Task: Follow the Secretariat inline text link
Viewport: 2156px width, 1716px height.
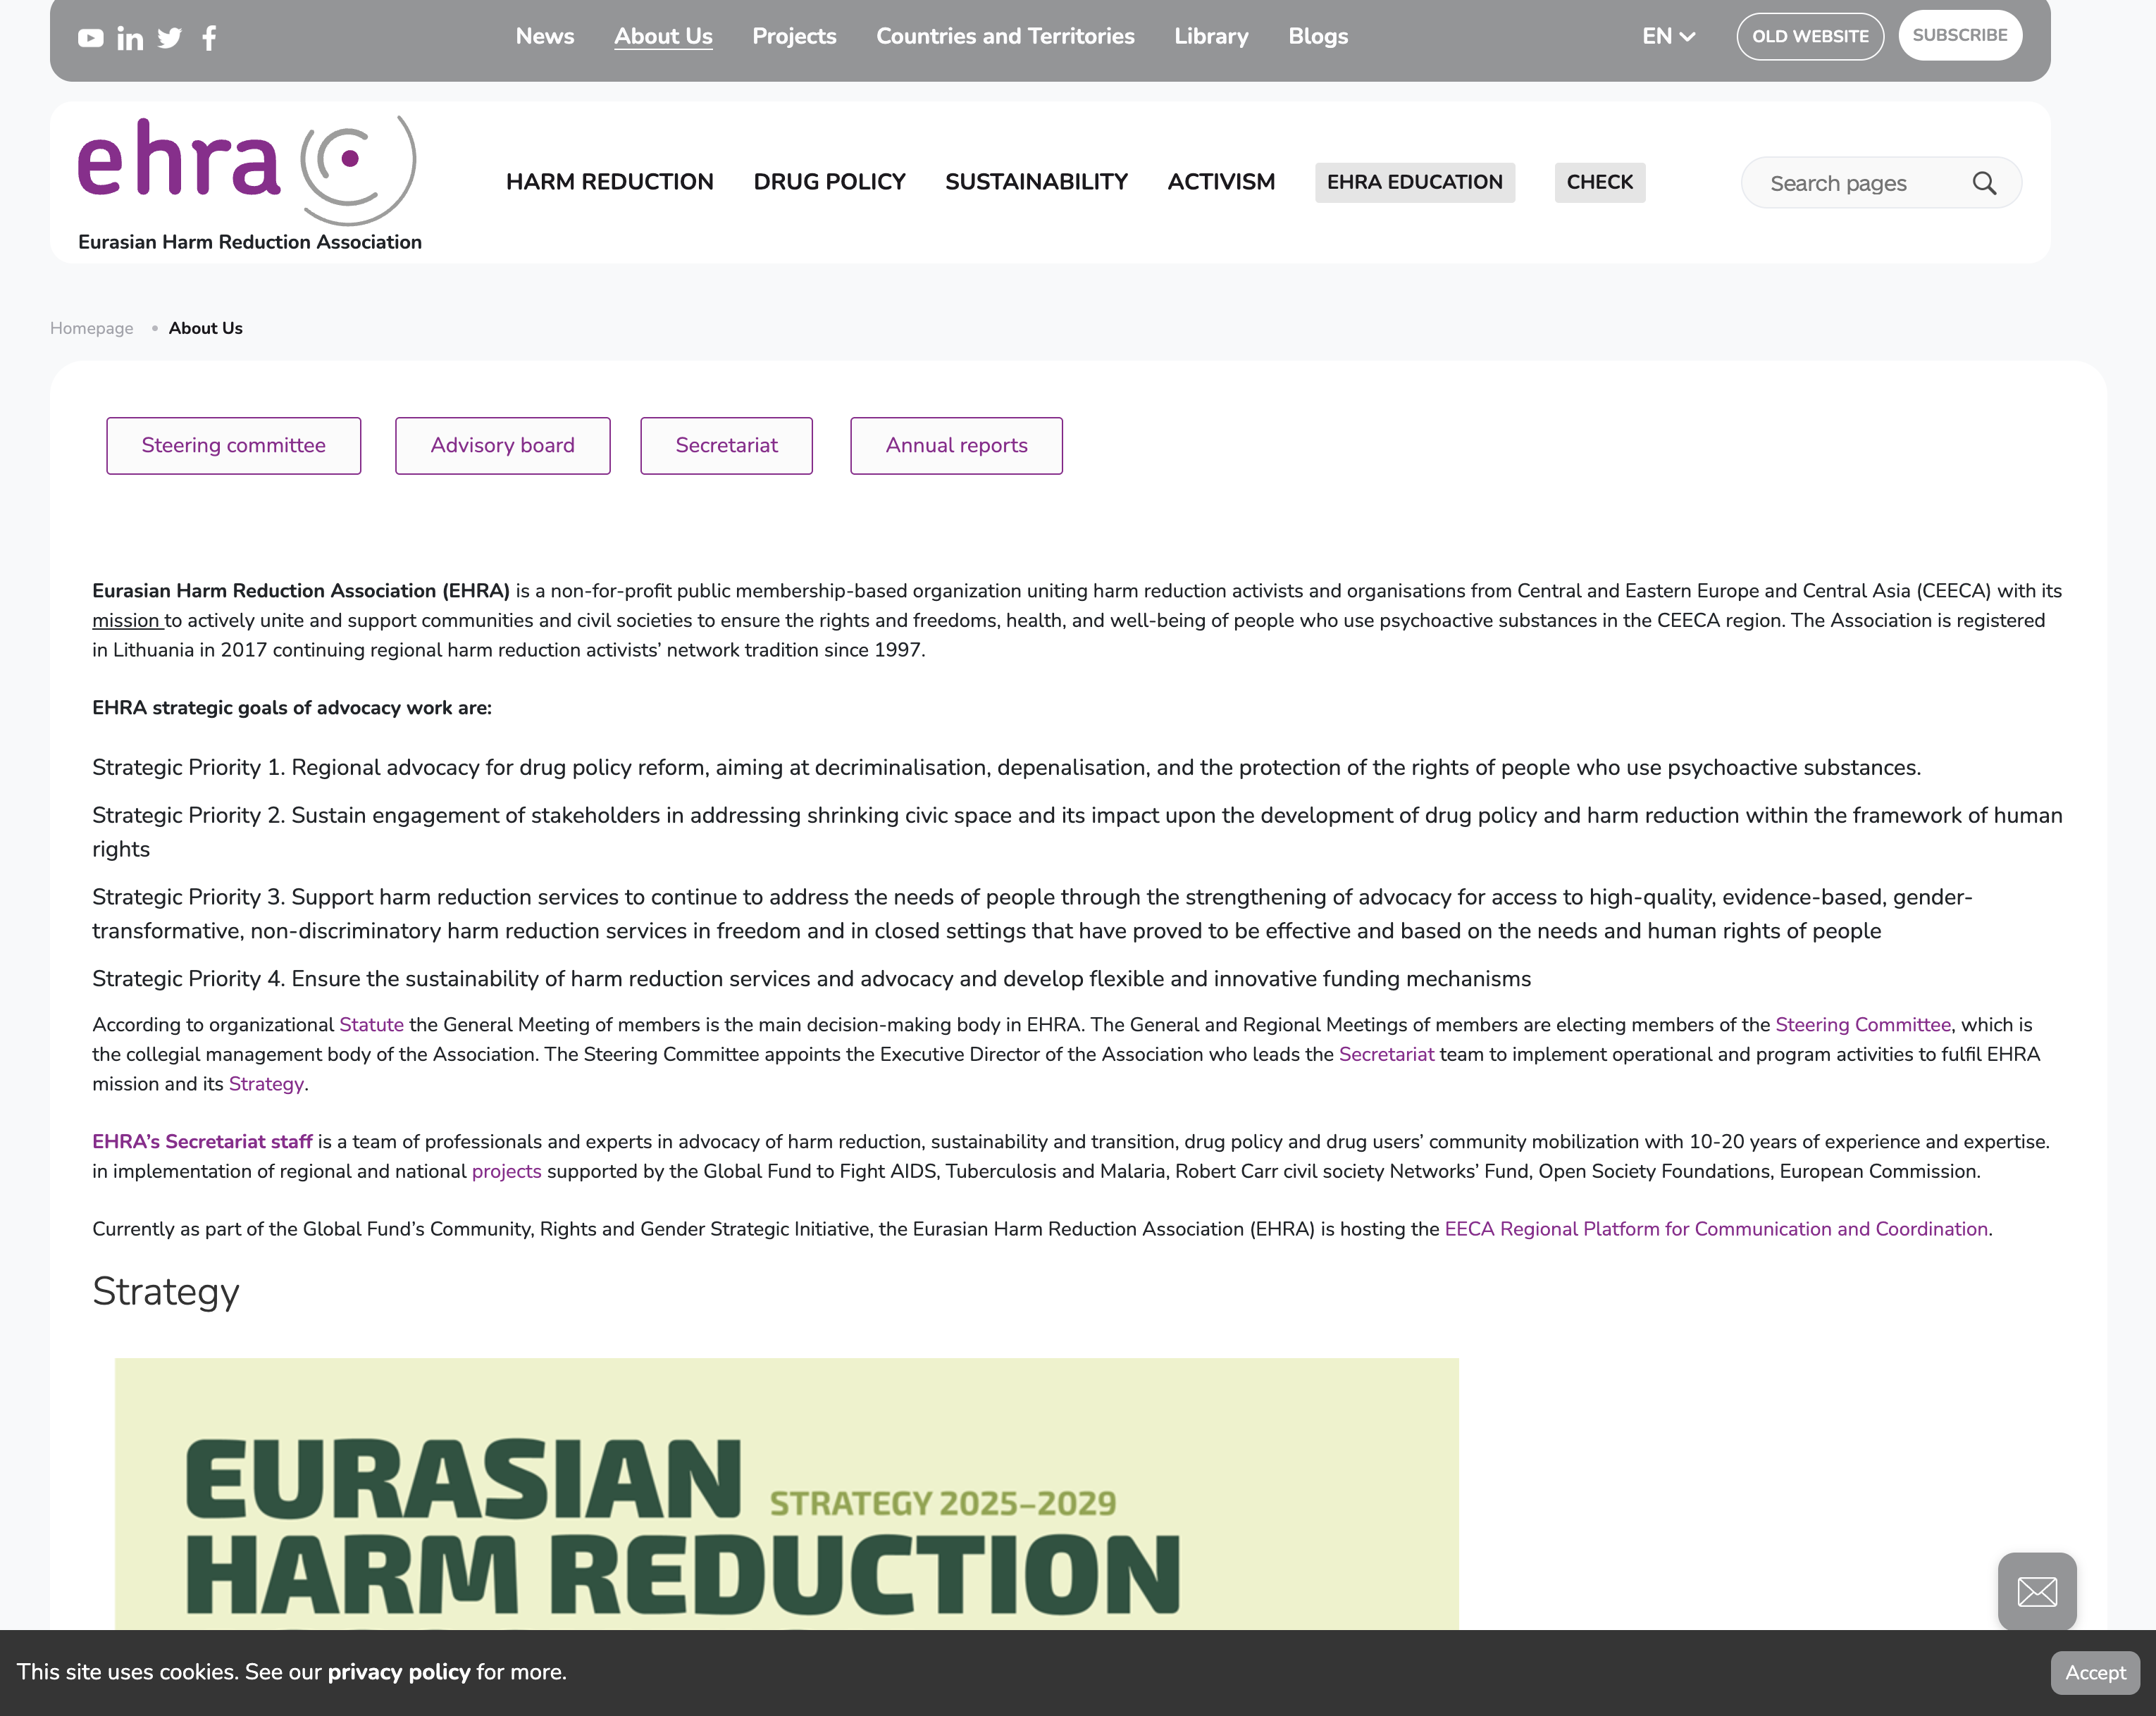Action: pyautogui.click(x=1386, y=1054)
